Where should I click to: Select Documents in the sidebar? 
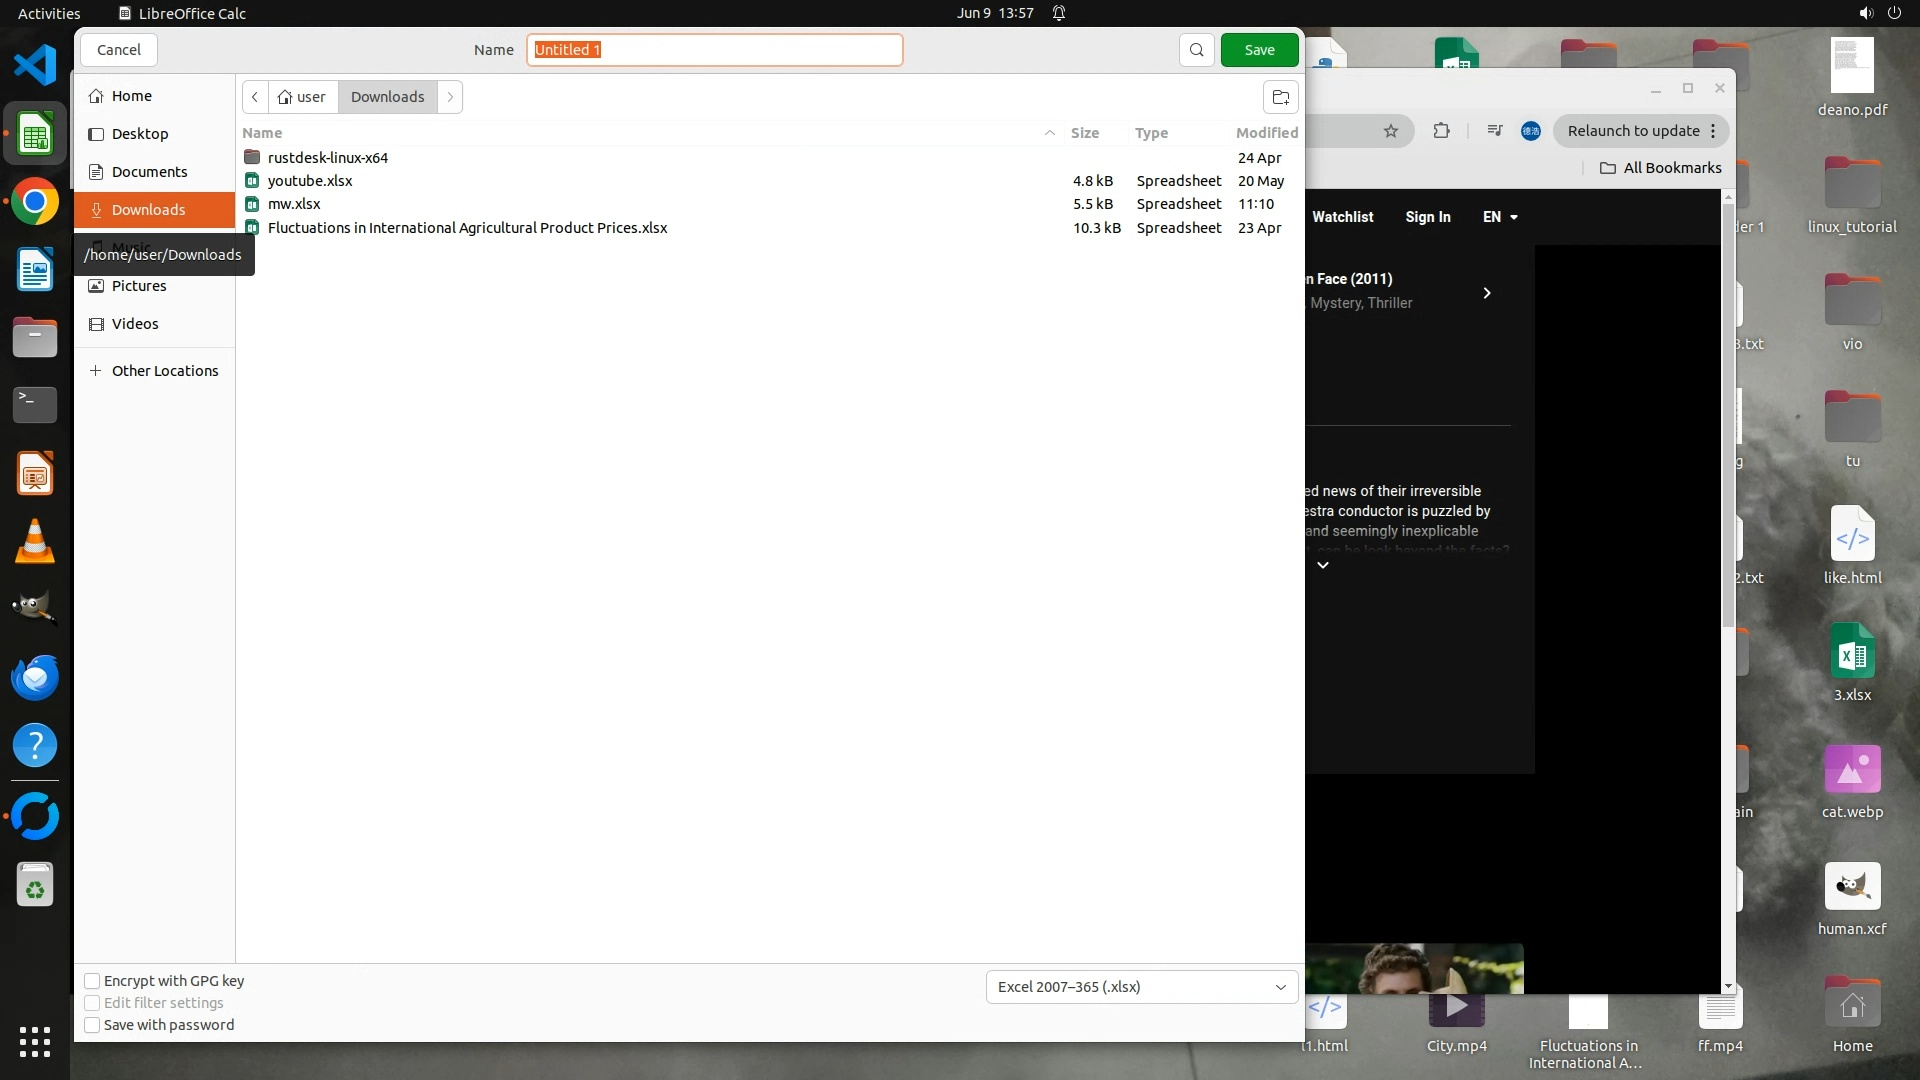pos(149,172)
